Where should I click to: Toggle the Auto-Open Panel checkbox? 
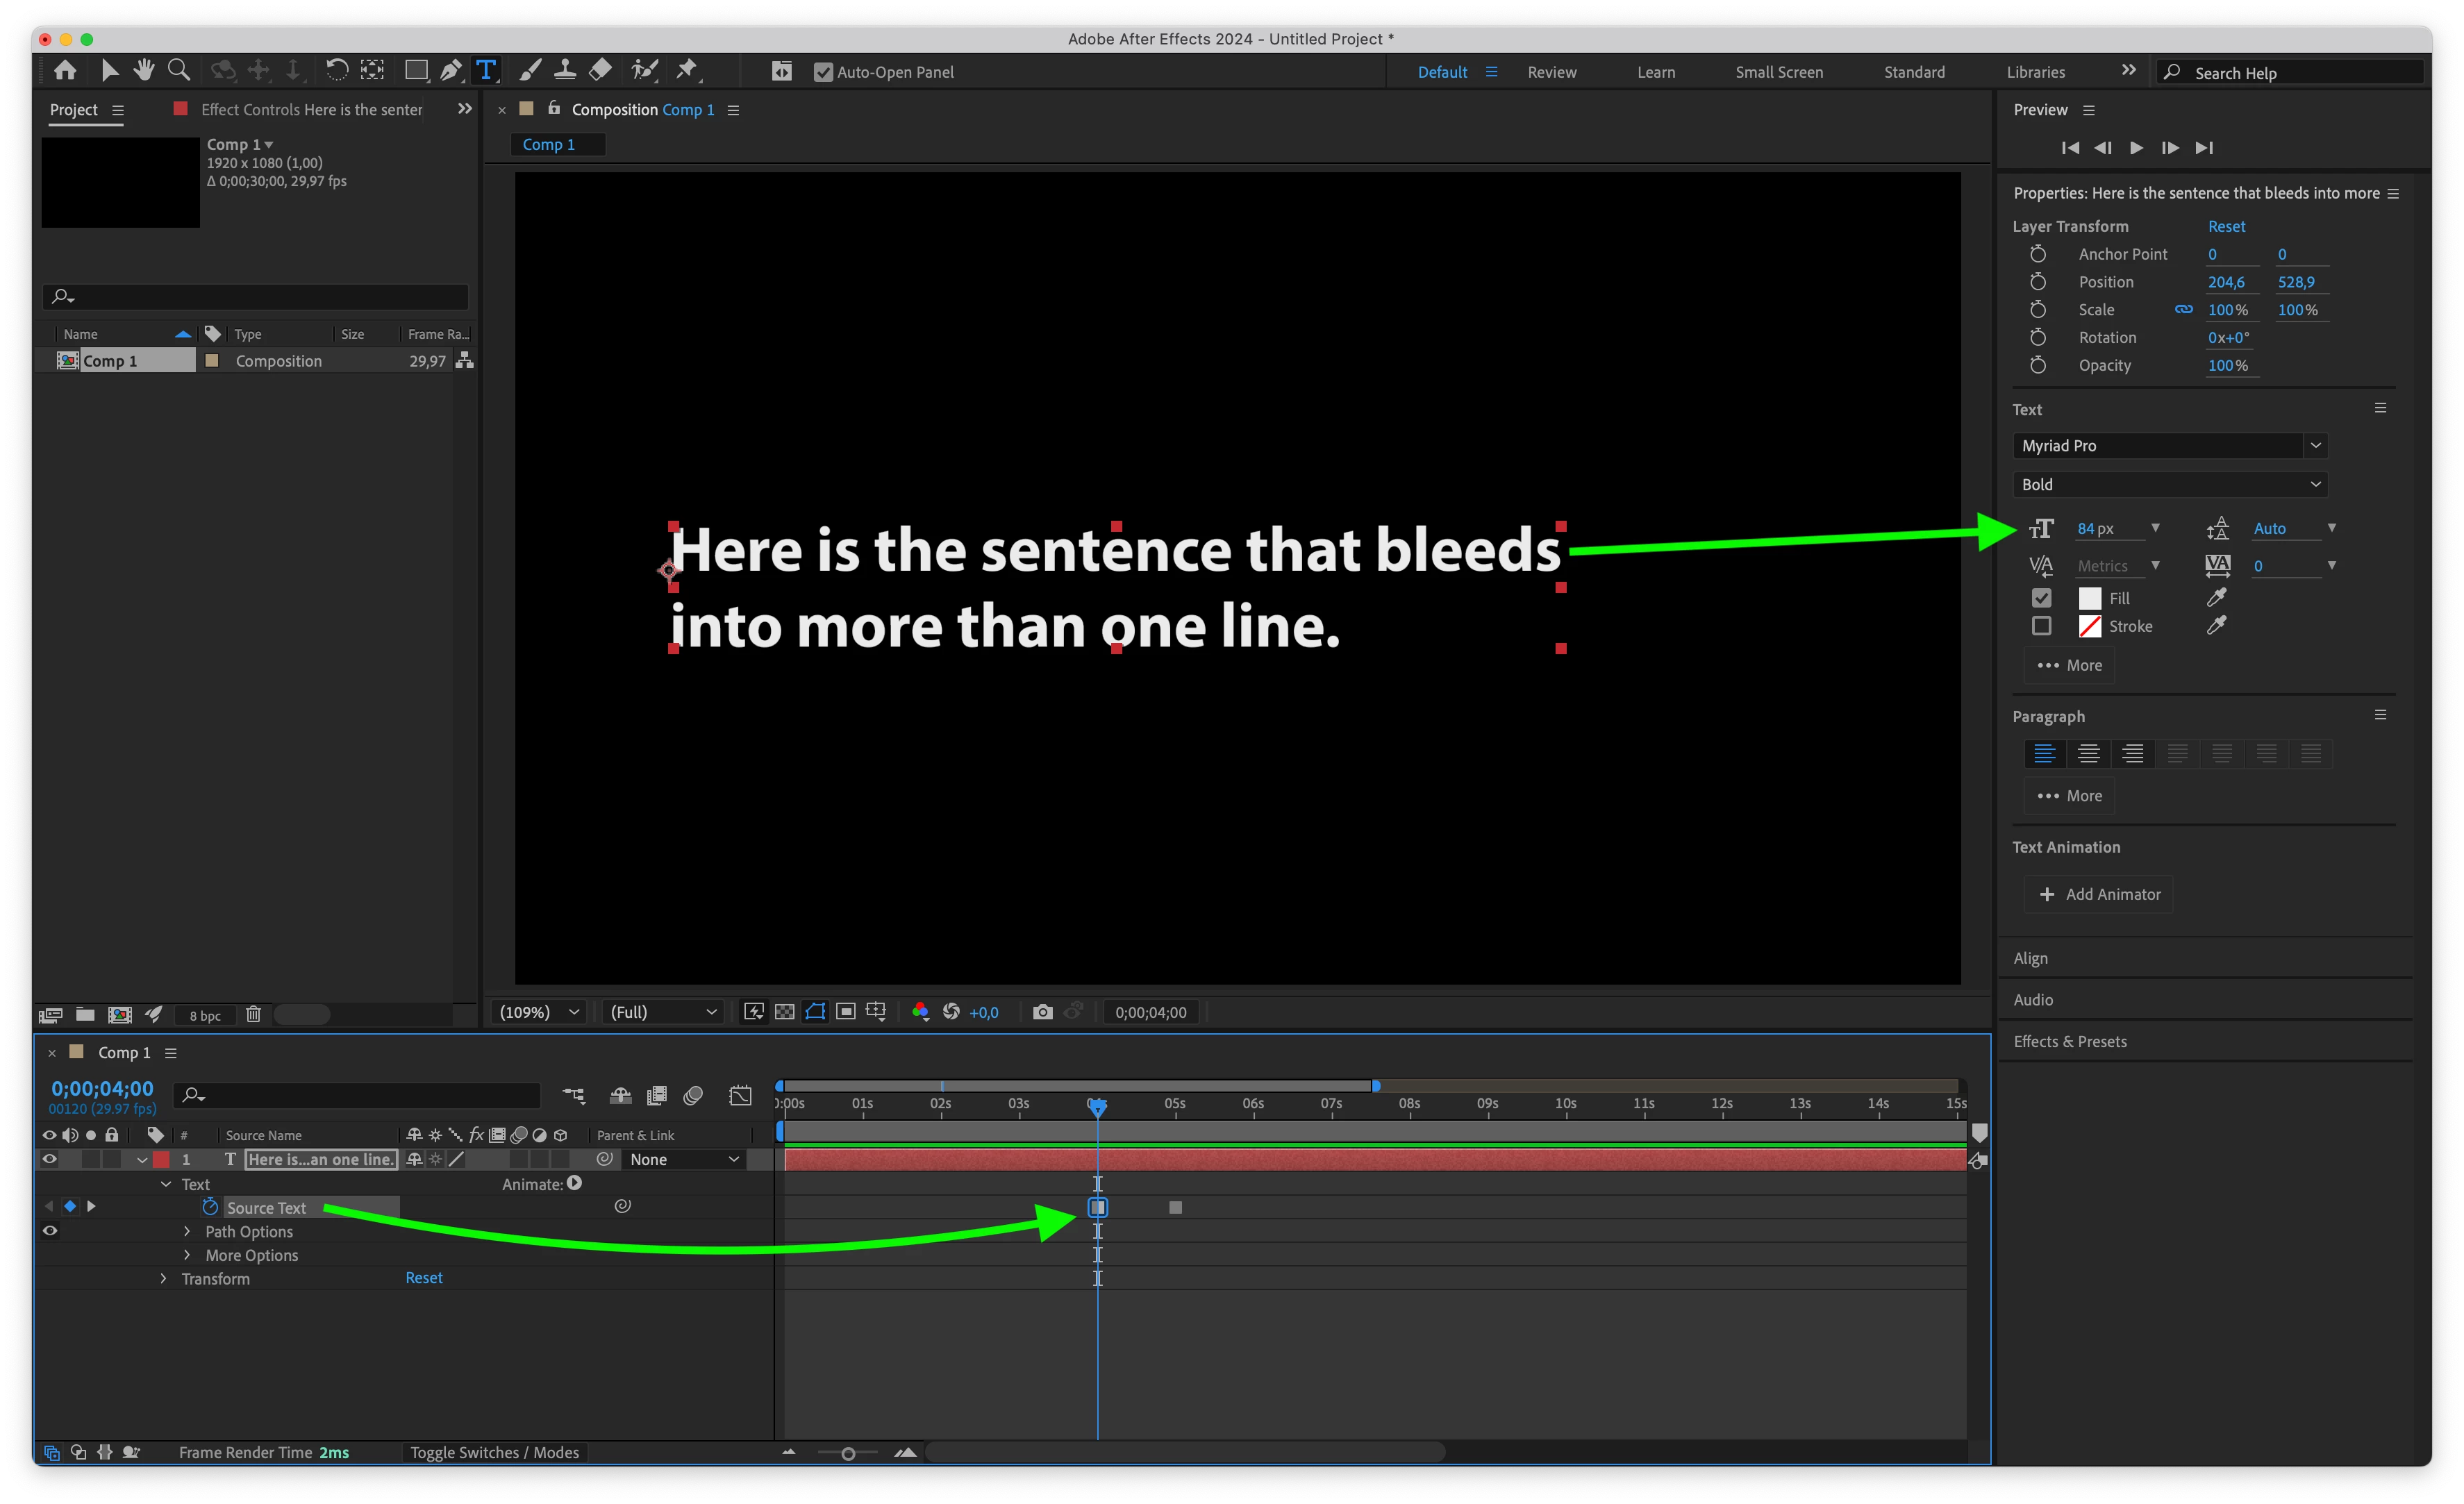point(823,72)
